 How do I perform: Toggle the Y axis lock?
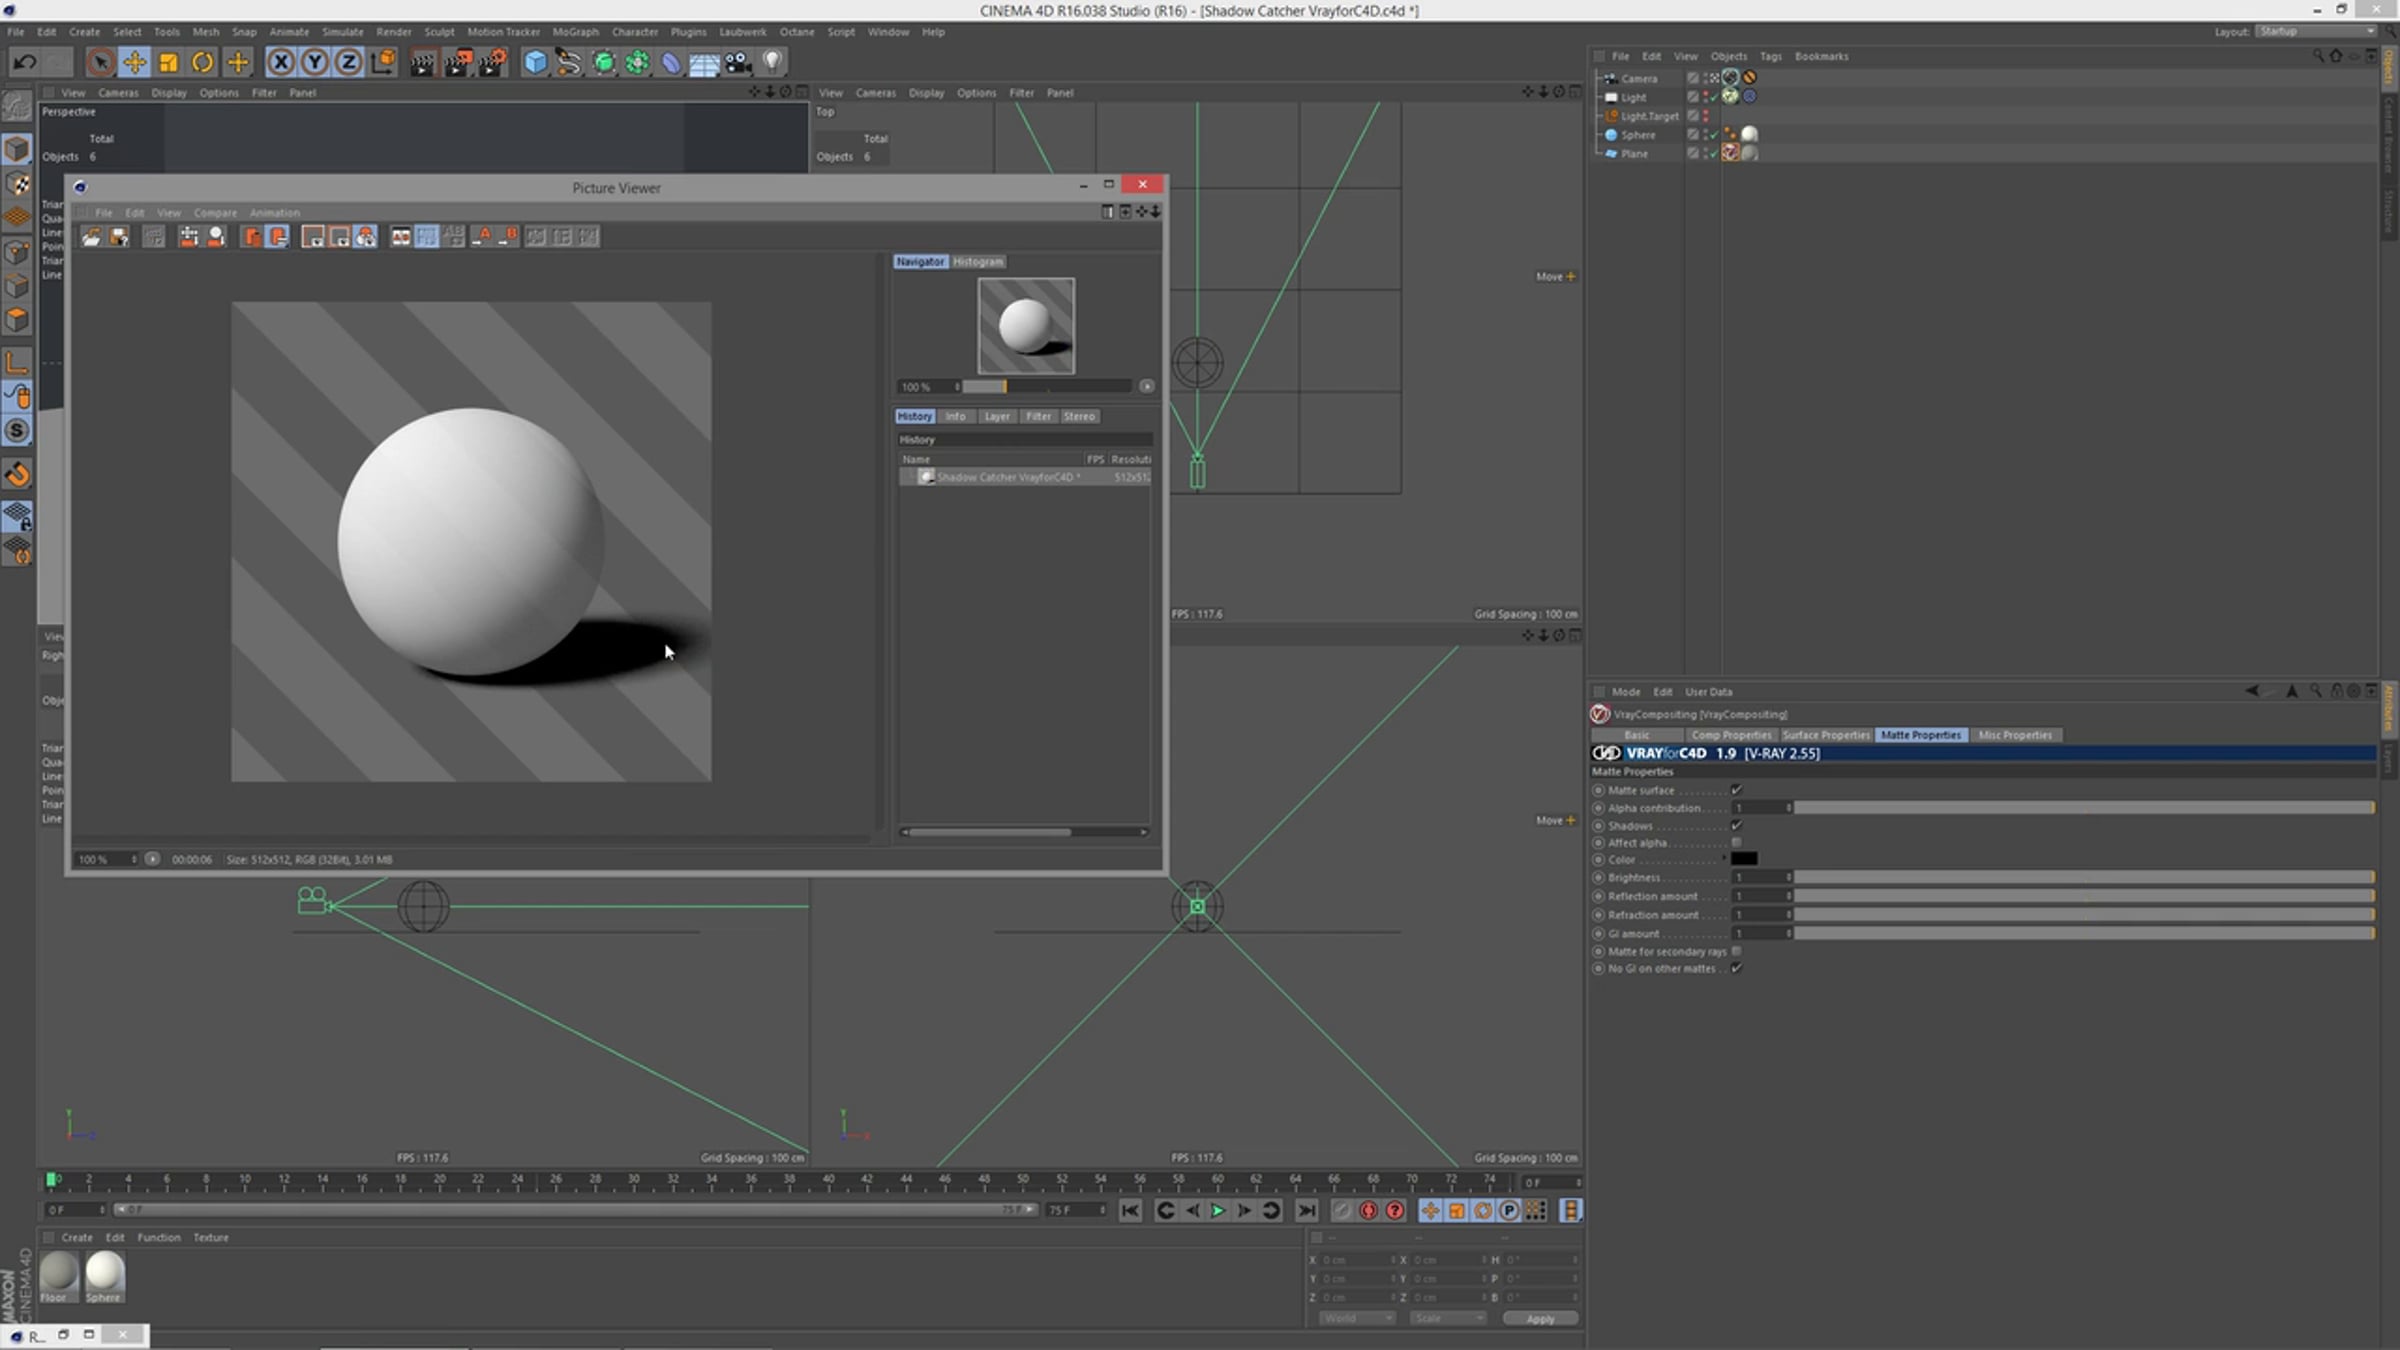(x=315, y=62)
